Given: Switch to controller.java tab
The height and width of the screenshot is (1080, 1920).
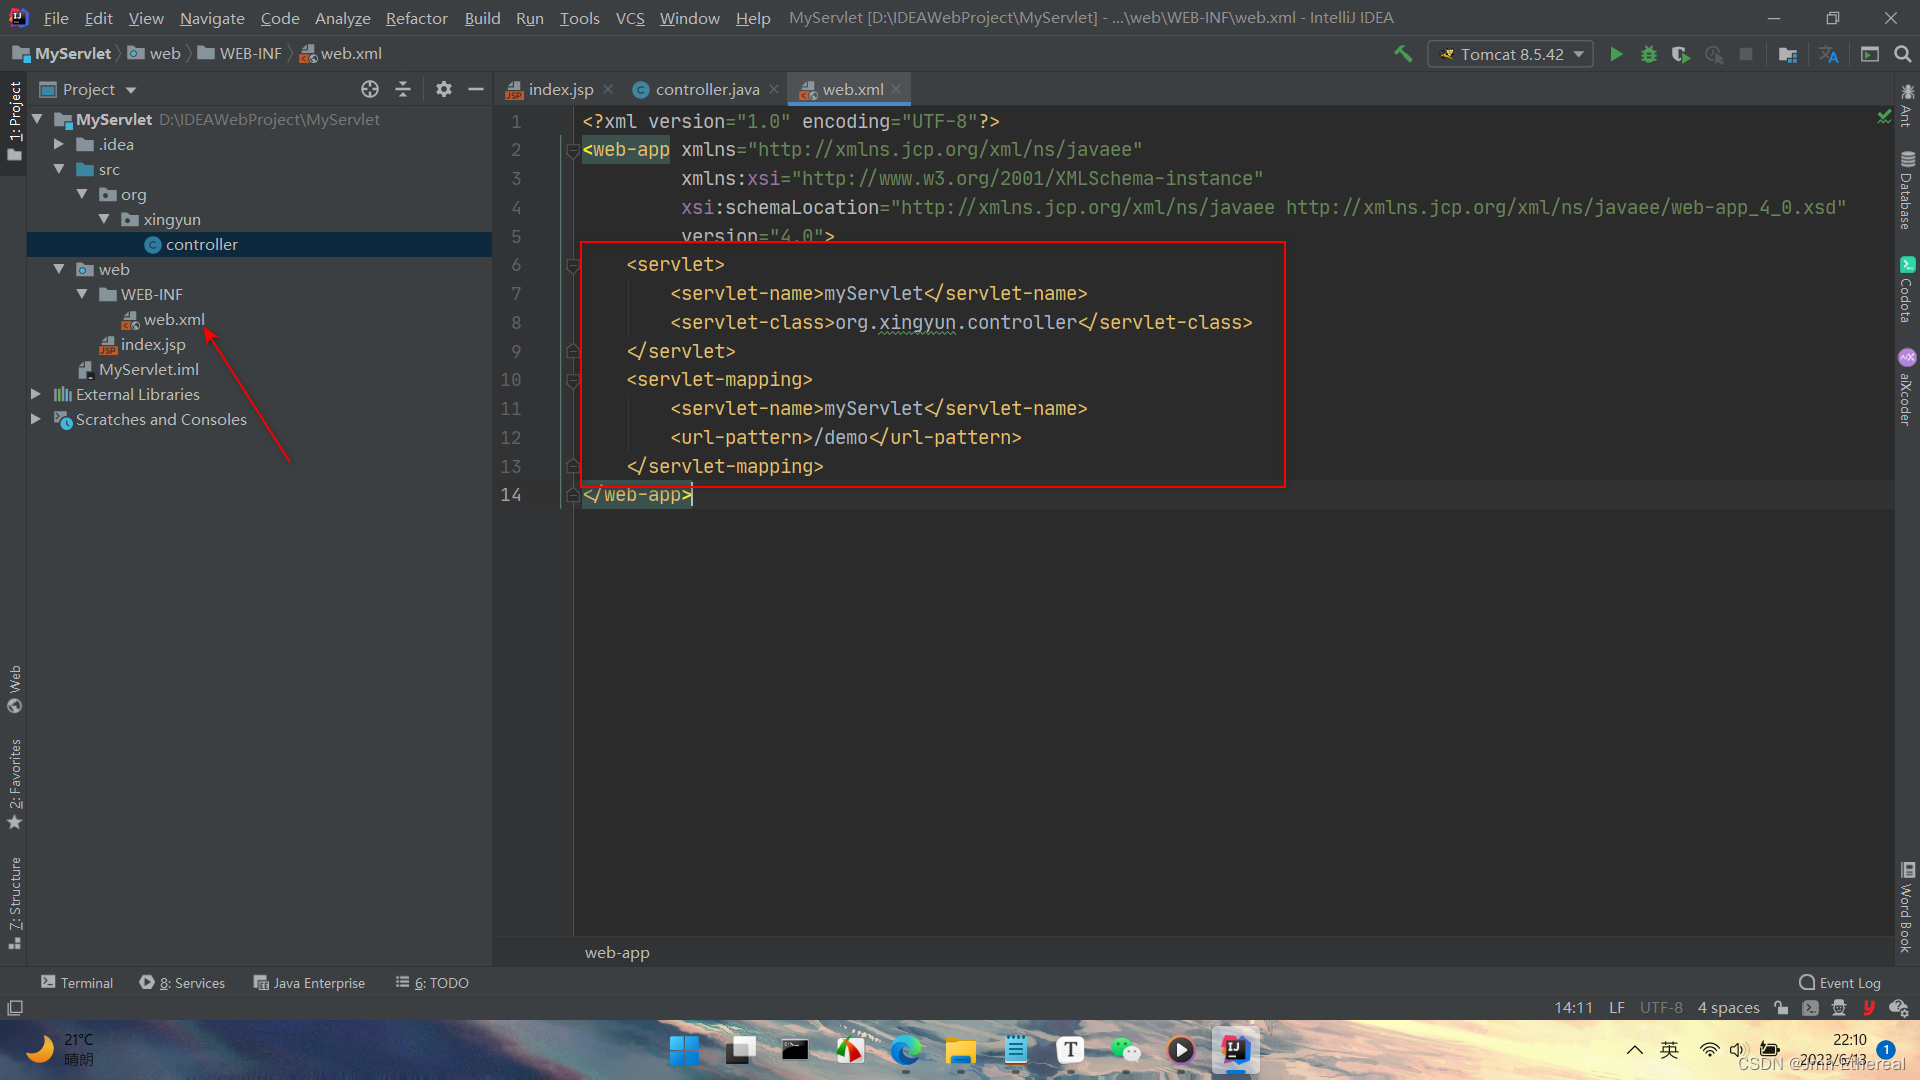Looking at the screenshot, I should point(706,89).
